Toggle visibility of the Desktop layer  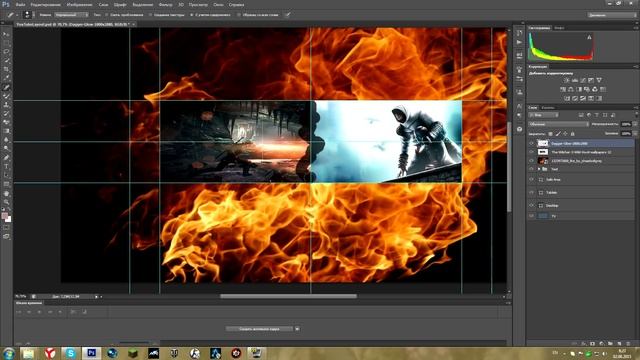531,205
